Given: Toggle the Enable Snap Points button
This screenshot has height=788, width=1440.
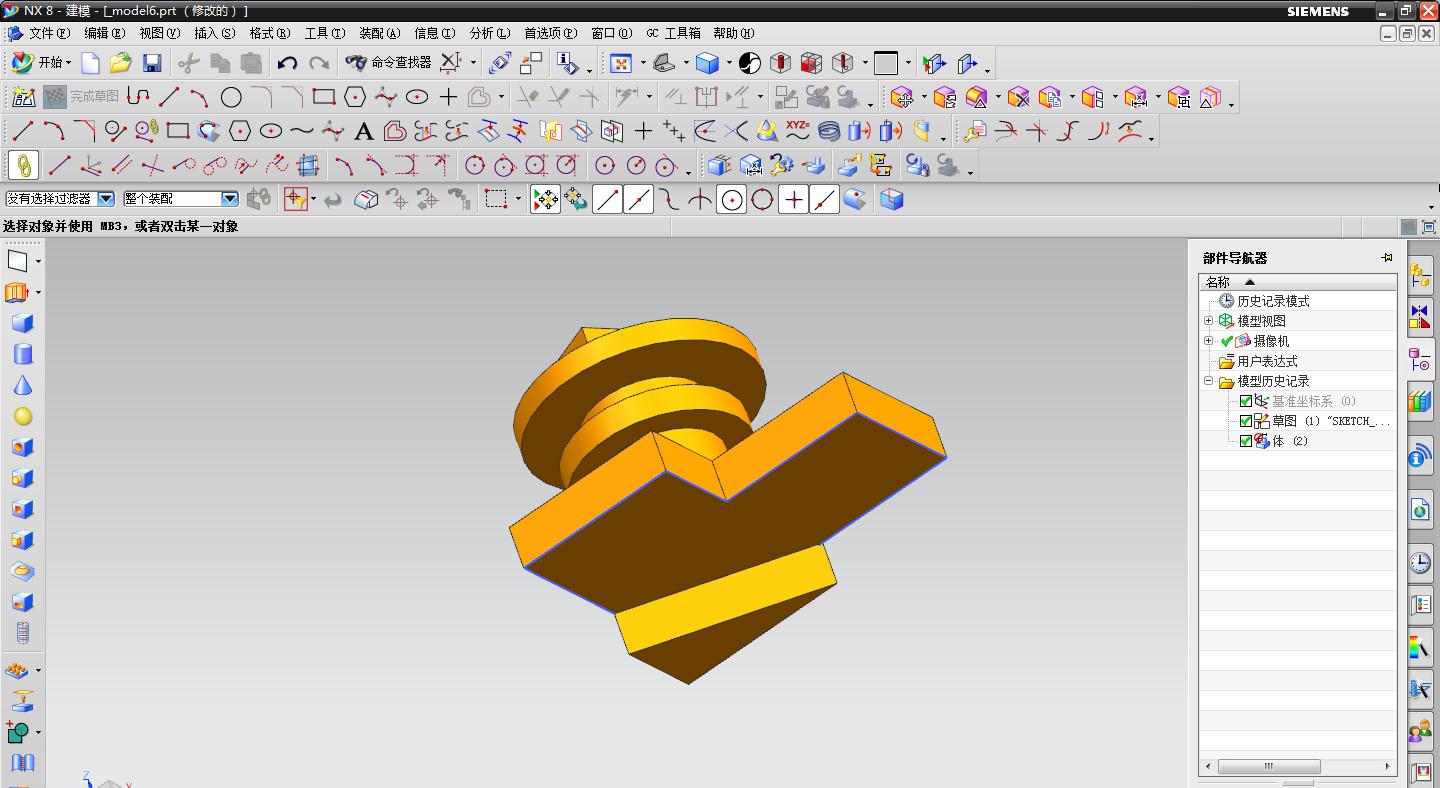Looking at the screenshot, I should coord(545,199).
